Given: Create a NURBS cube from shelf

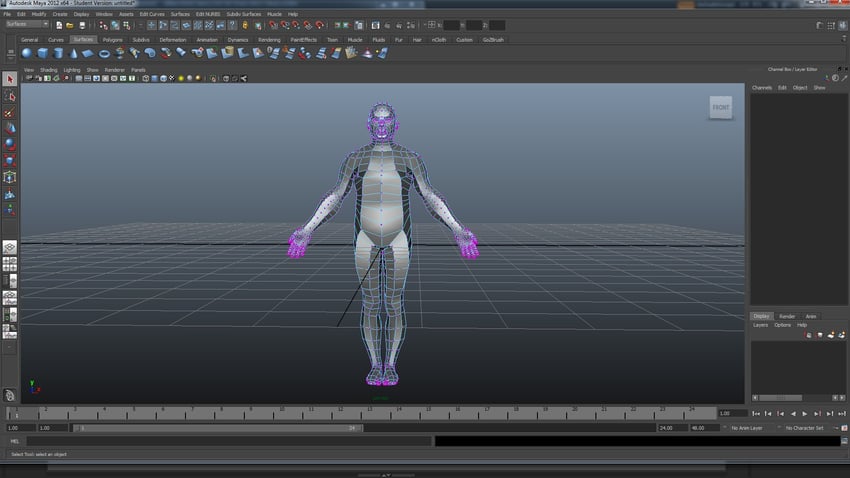Looking at the screenshot, I should pos(42,53).
